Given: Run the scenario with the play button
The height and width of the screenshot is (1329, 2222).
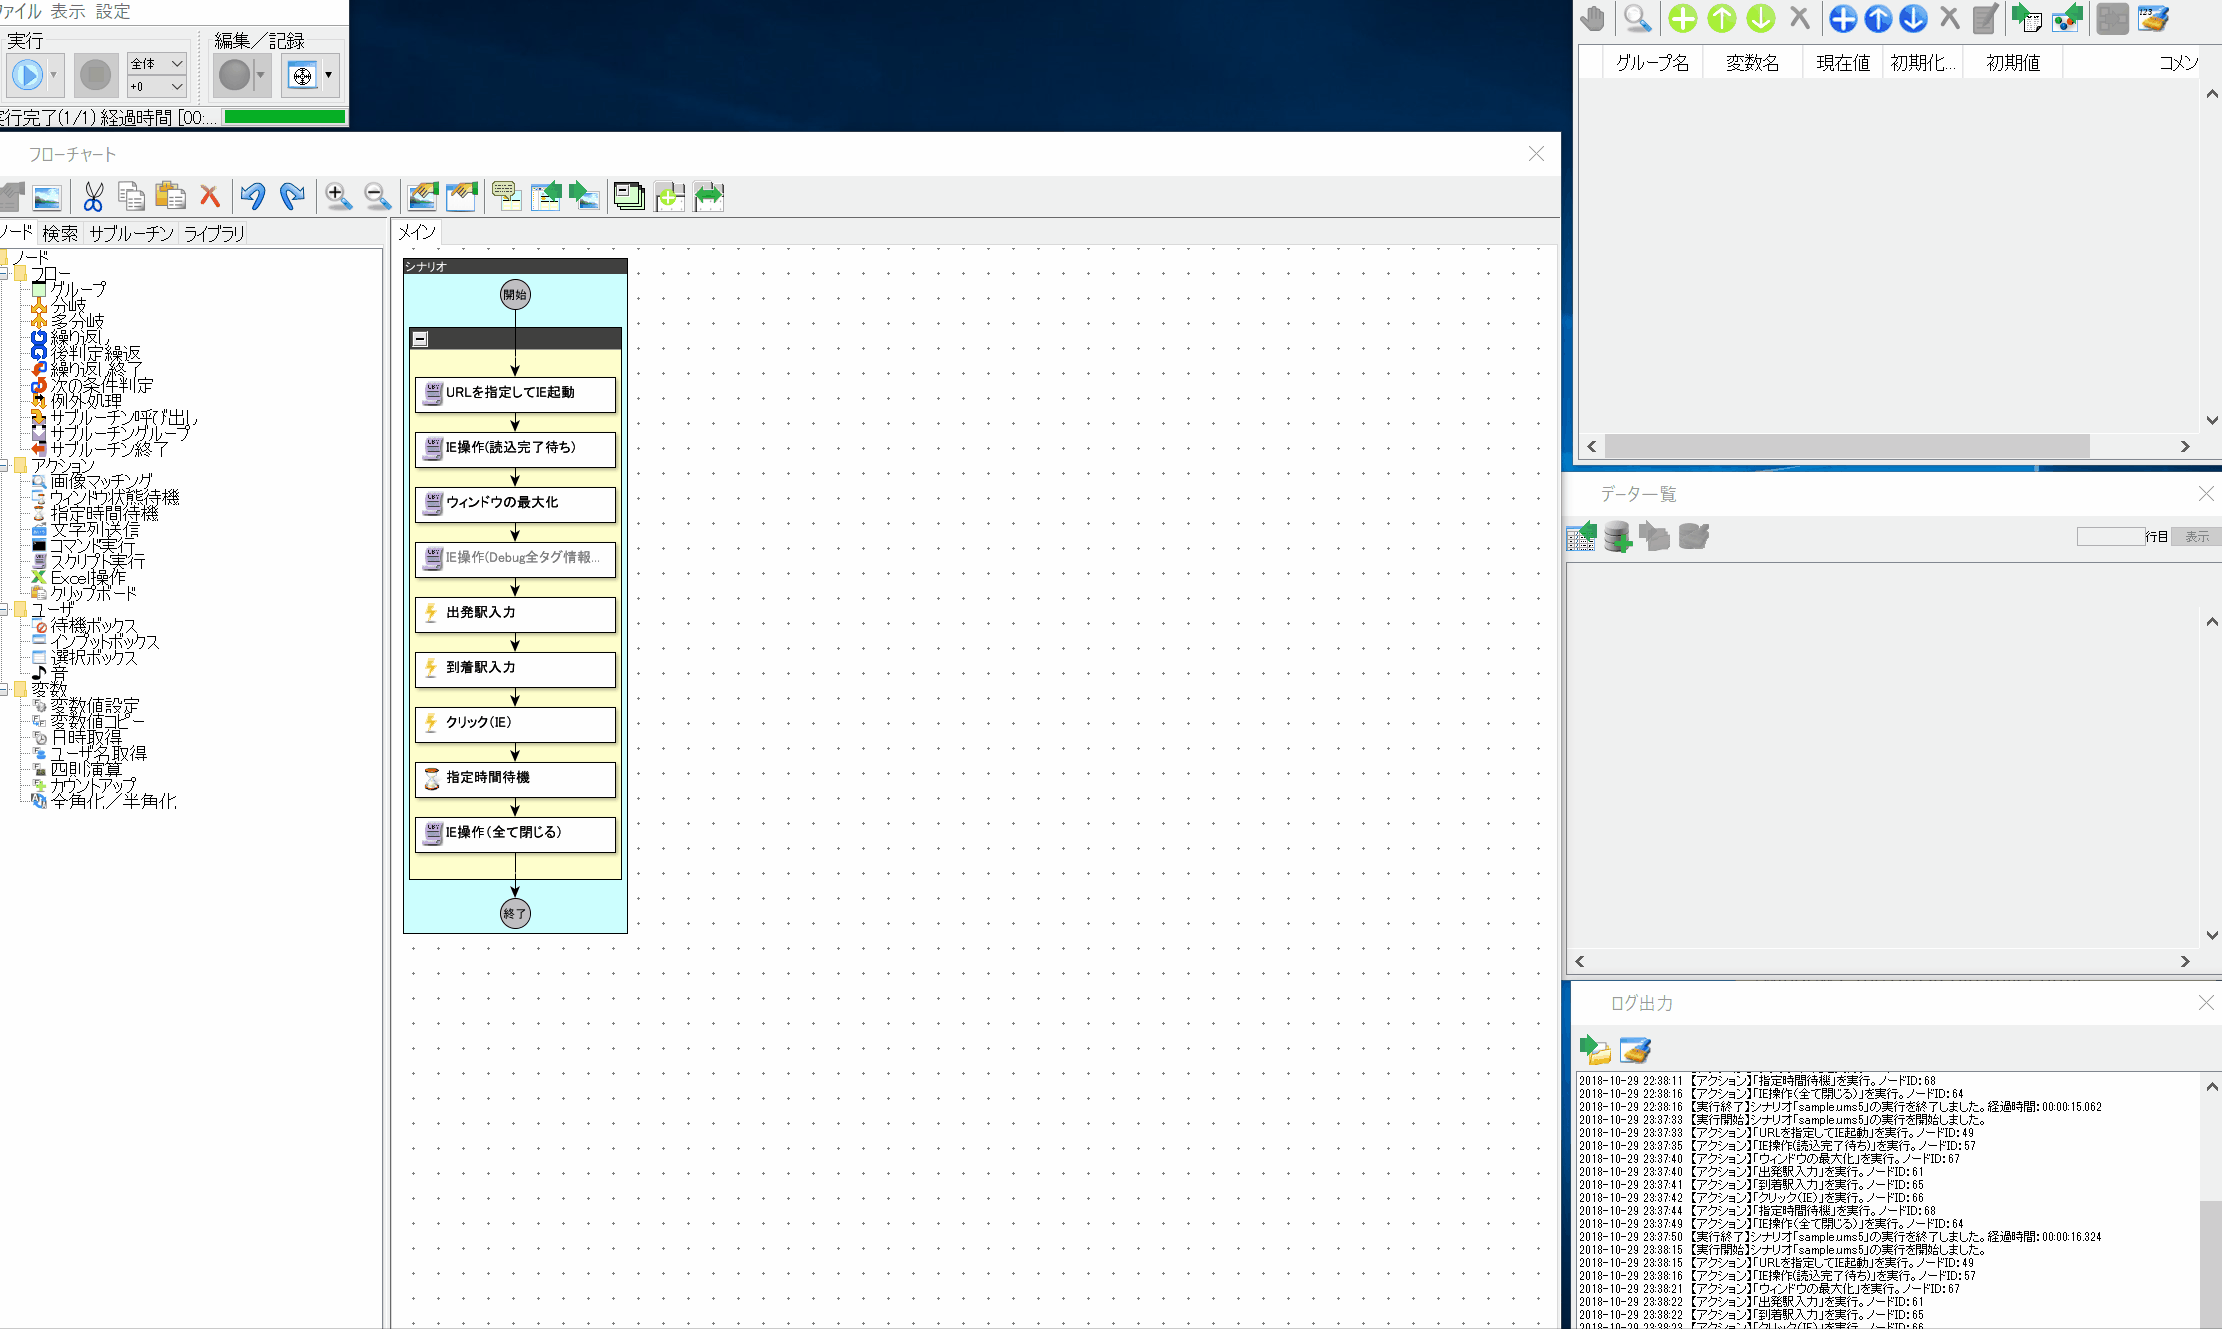Looking at the screenshot, I should tap(27, 75).
